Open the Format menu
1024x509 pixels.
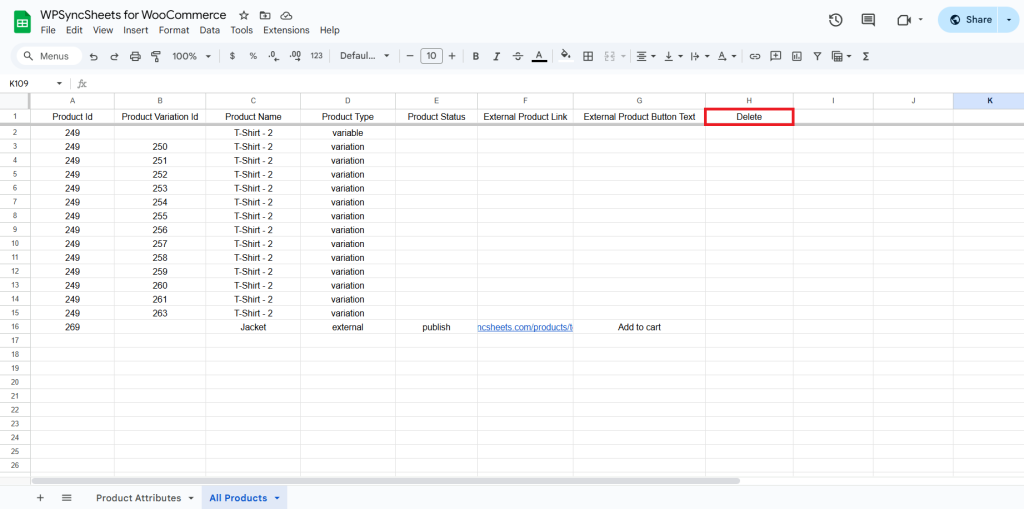click(174, 30)
